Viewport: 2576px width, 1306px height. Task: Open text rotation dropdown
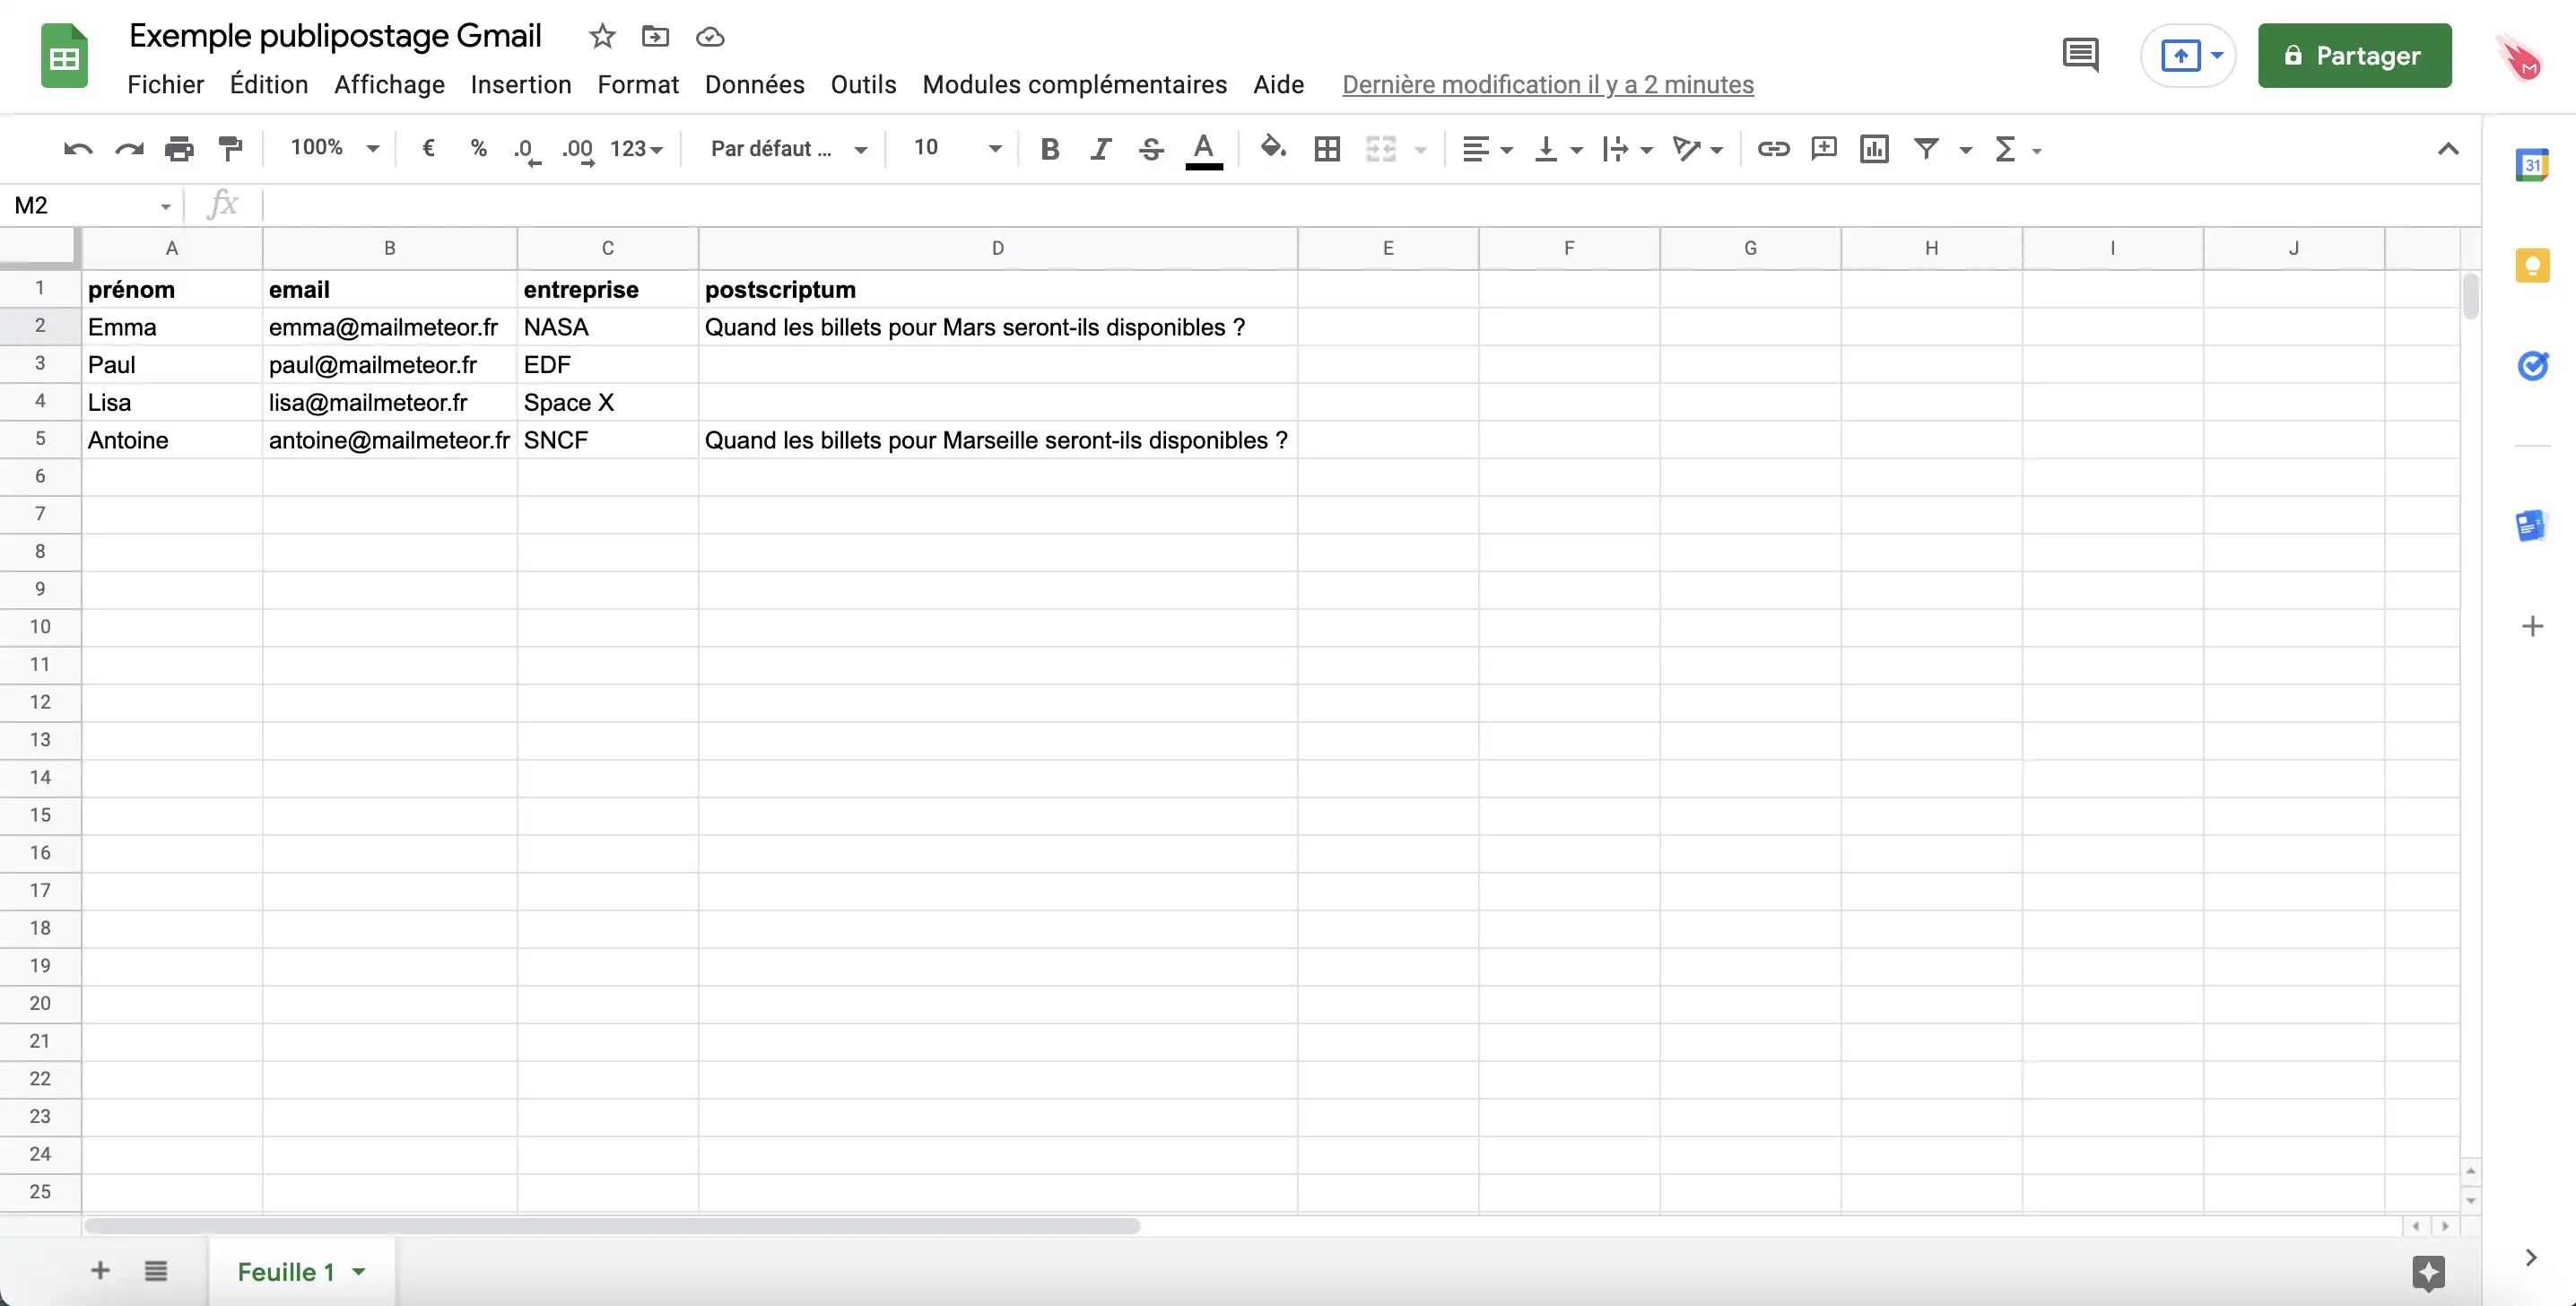(1698, 149)
